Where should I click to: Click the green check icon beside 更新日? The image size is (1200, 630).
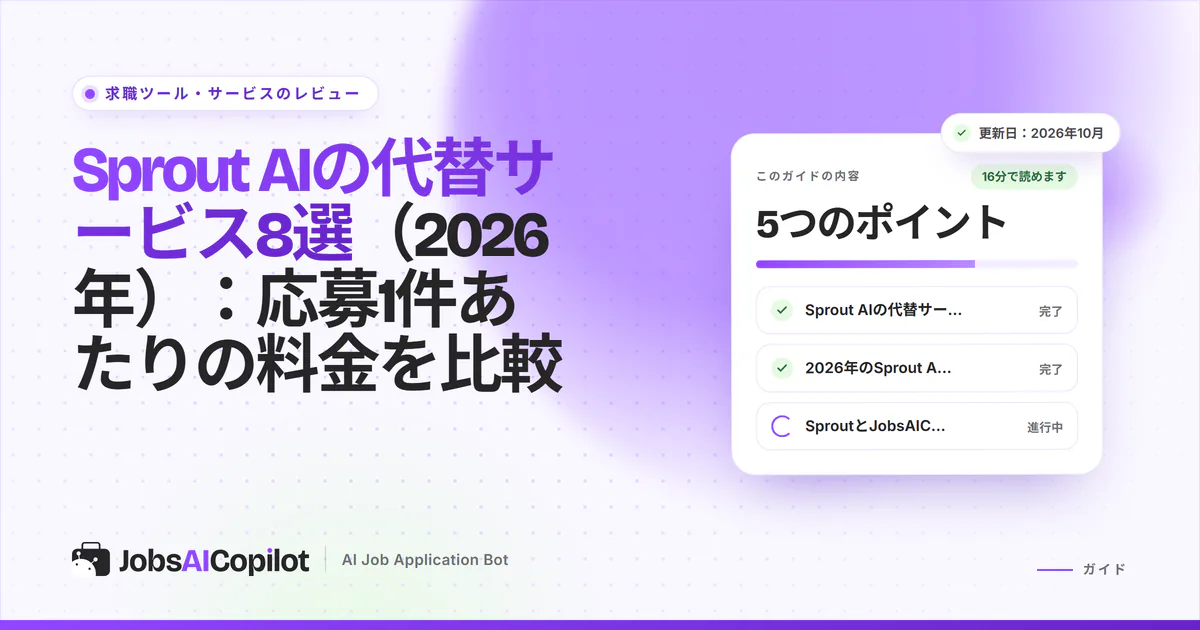(x=962, y=132)
